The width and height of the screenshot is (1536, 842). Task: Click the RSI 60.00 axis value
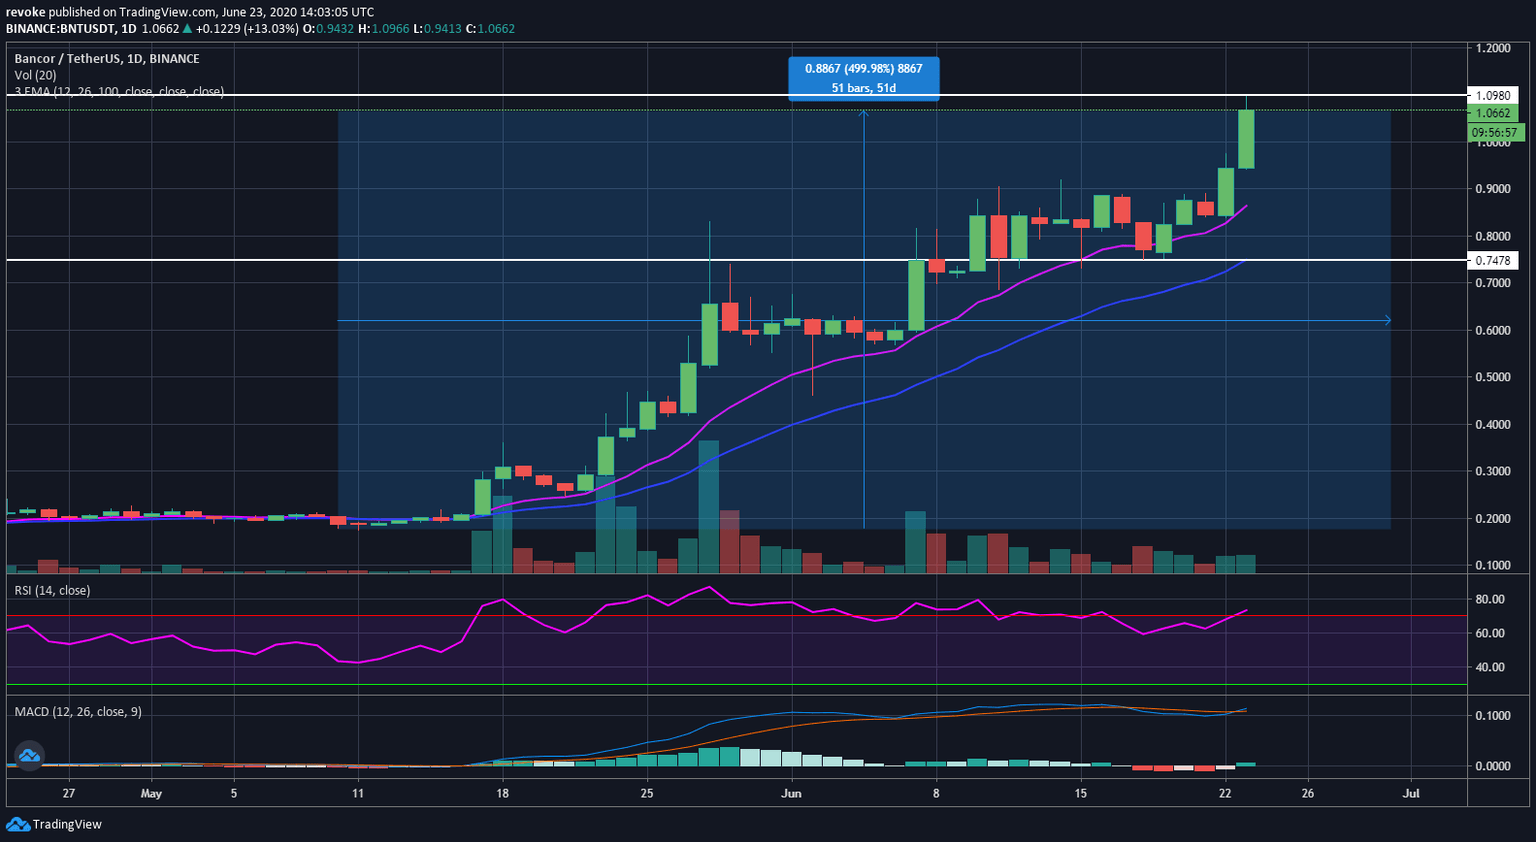coord(1490,633)
